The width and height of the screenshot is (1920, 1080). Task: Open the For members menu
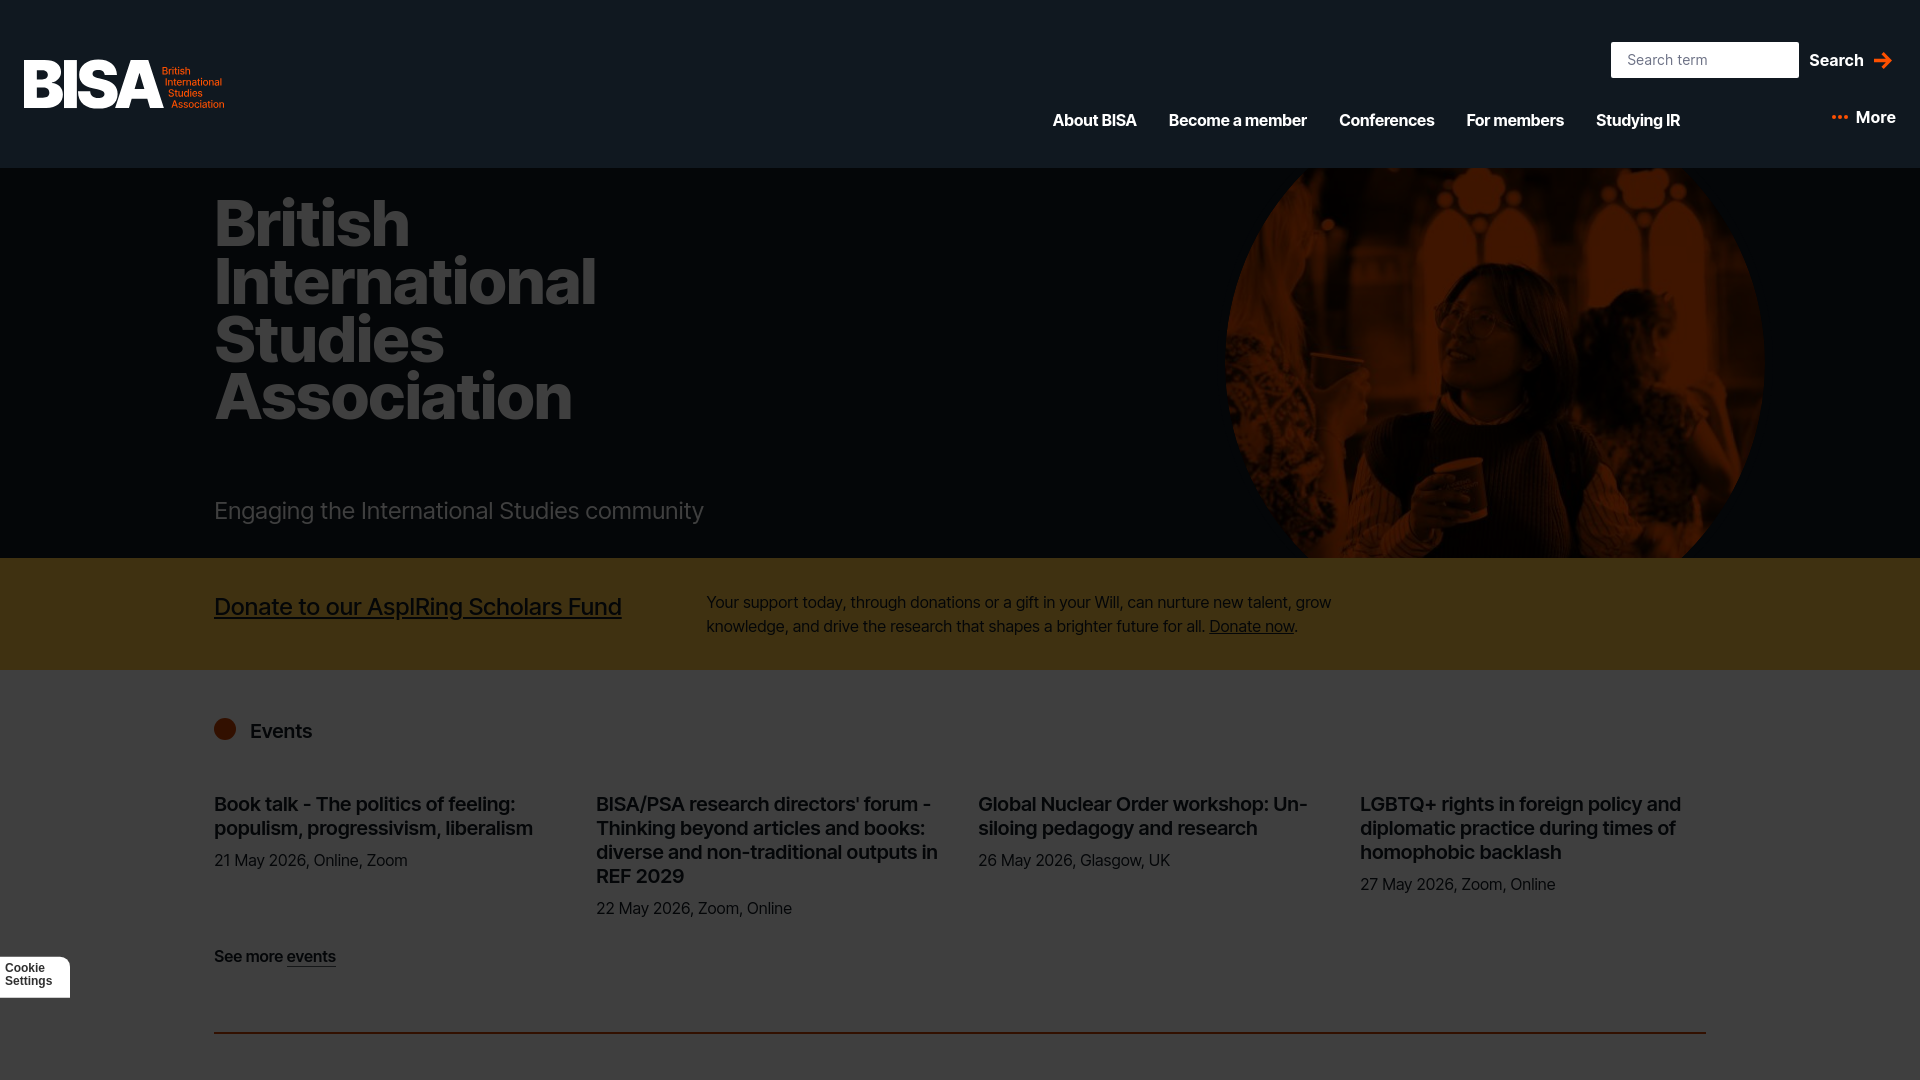tap(1514, 120)
